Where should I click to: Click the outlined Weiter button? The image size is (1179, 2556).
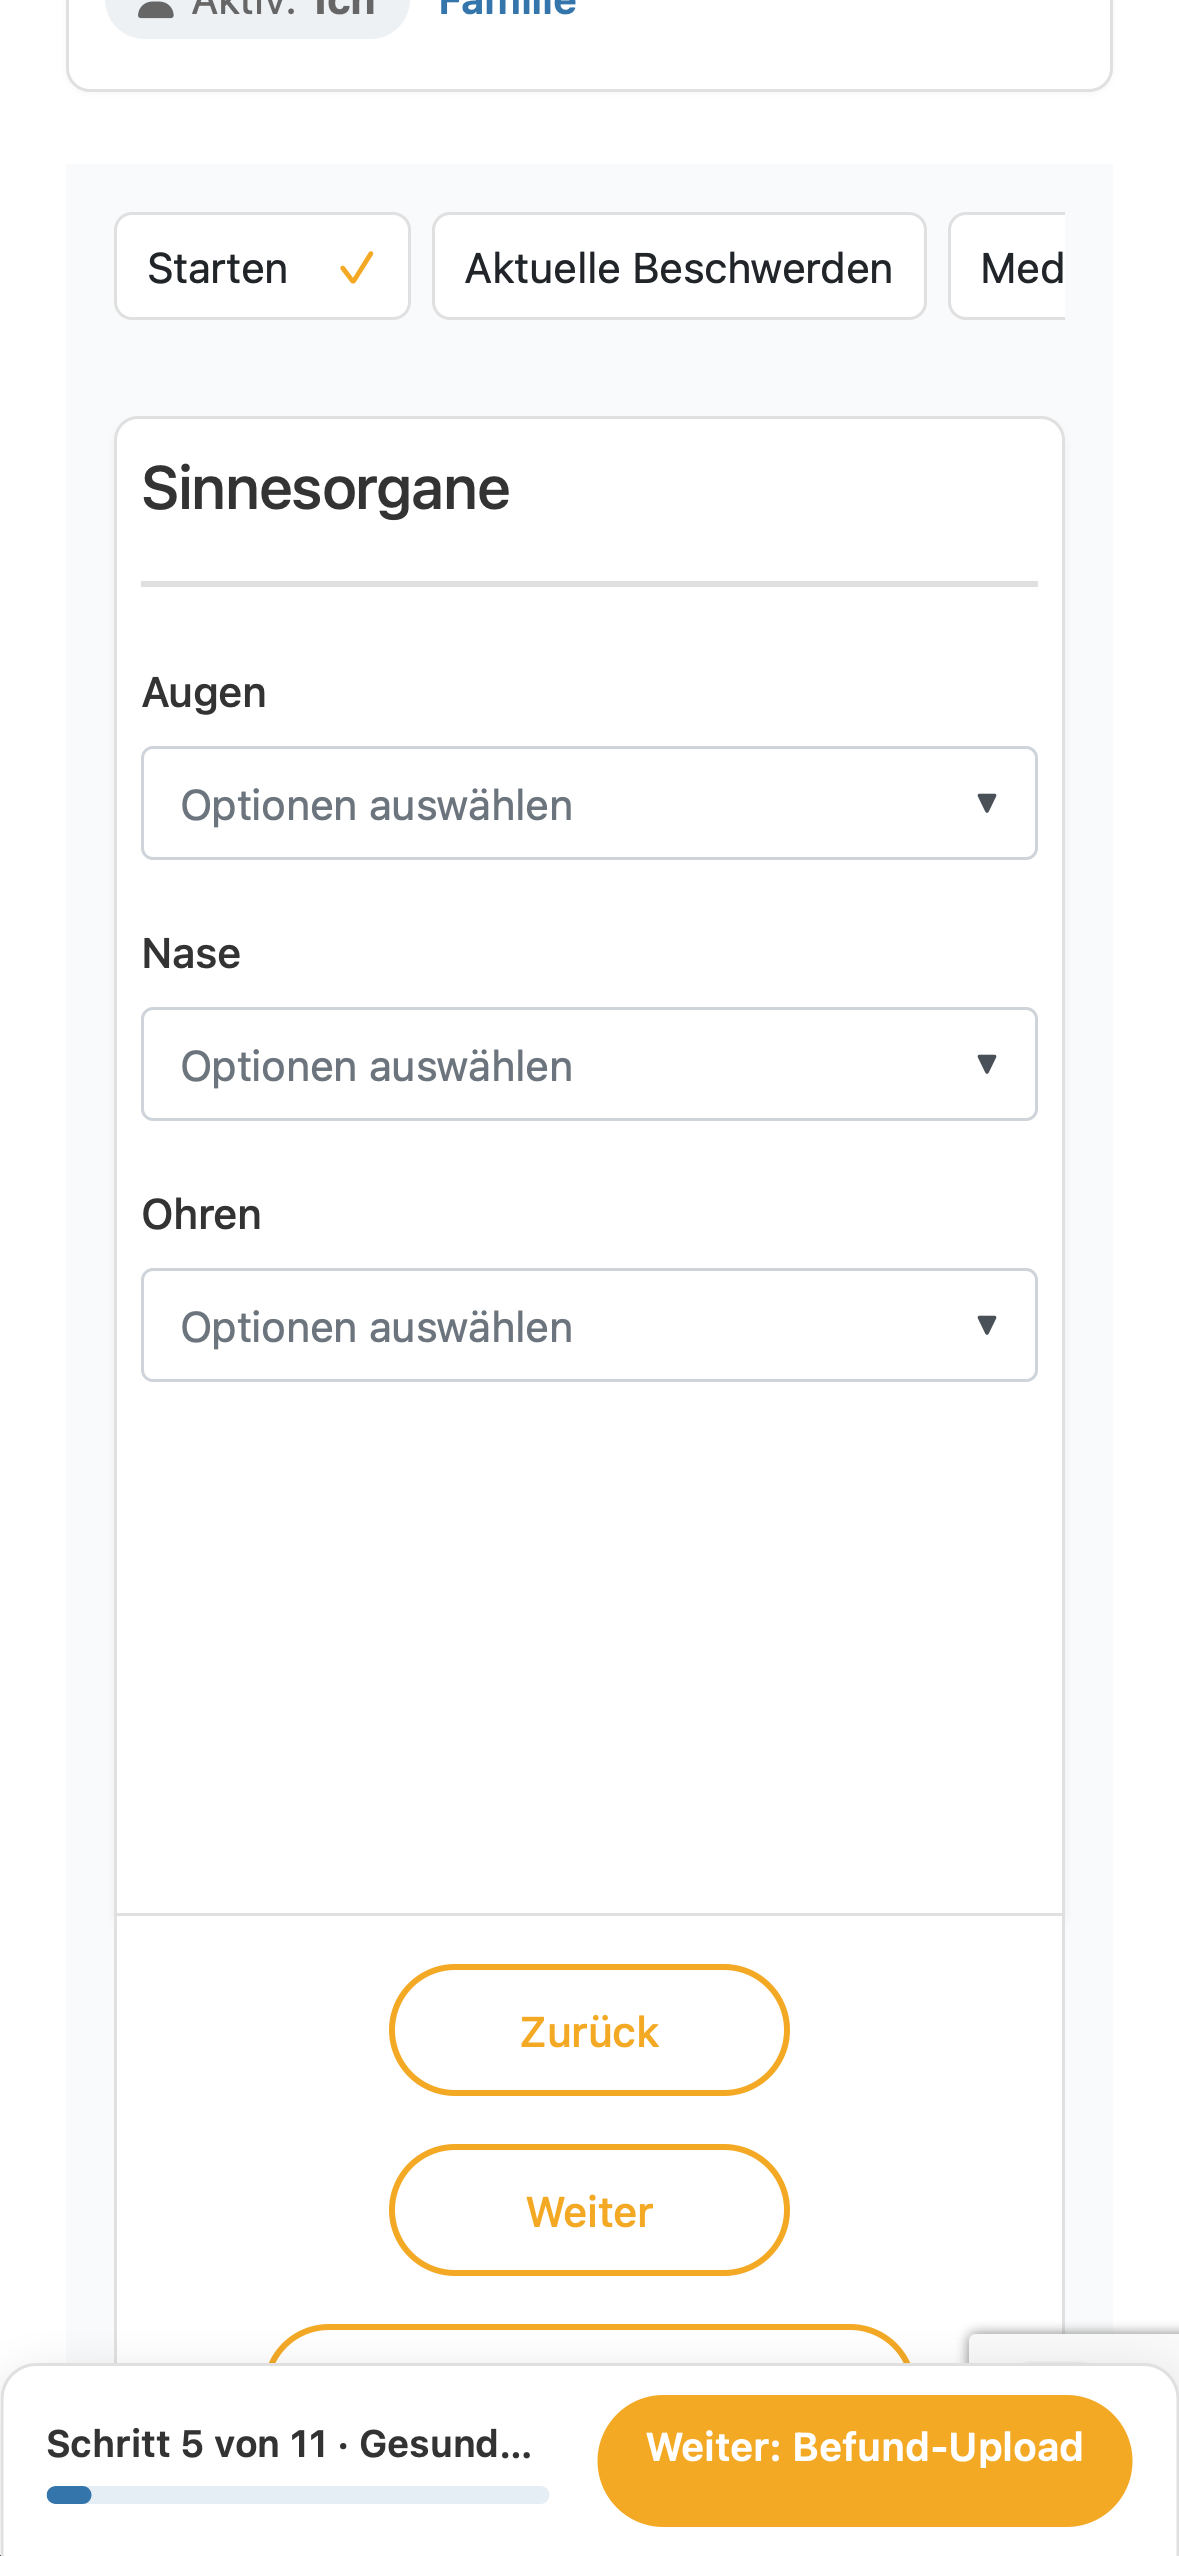(589, 2210)
